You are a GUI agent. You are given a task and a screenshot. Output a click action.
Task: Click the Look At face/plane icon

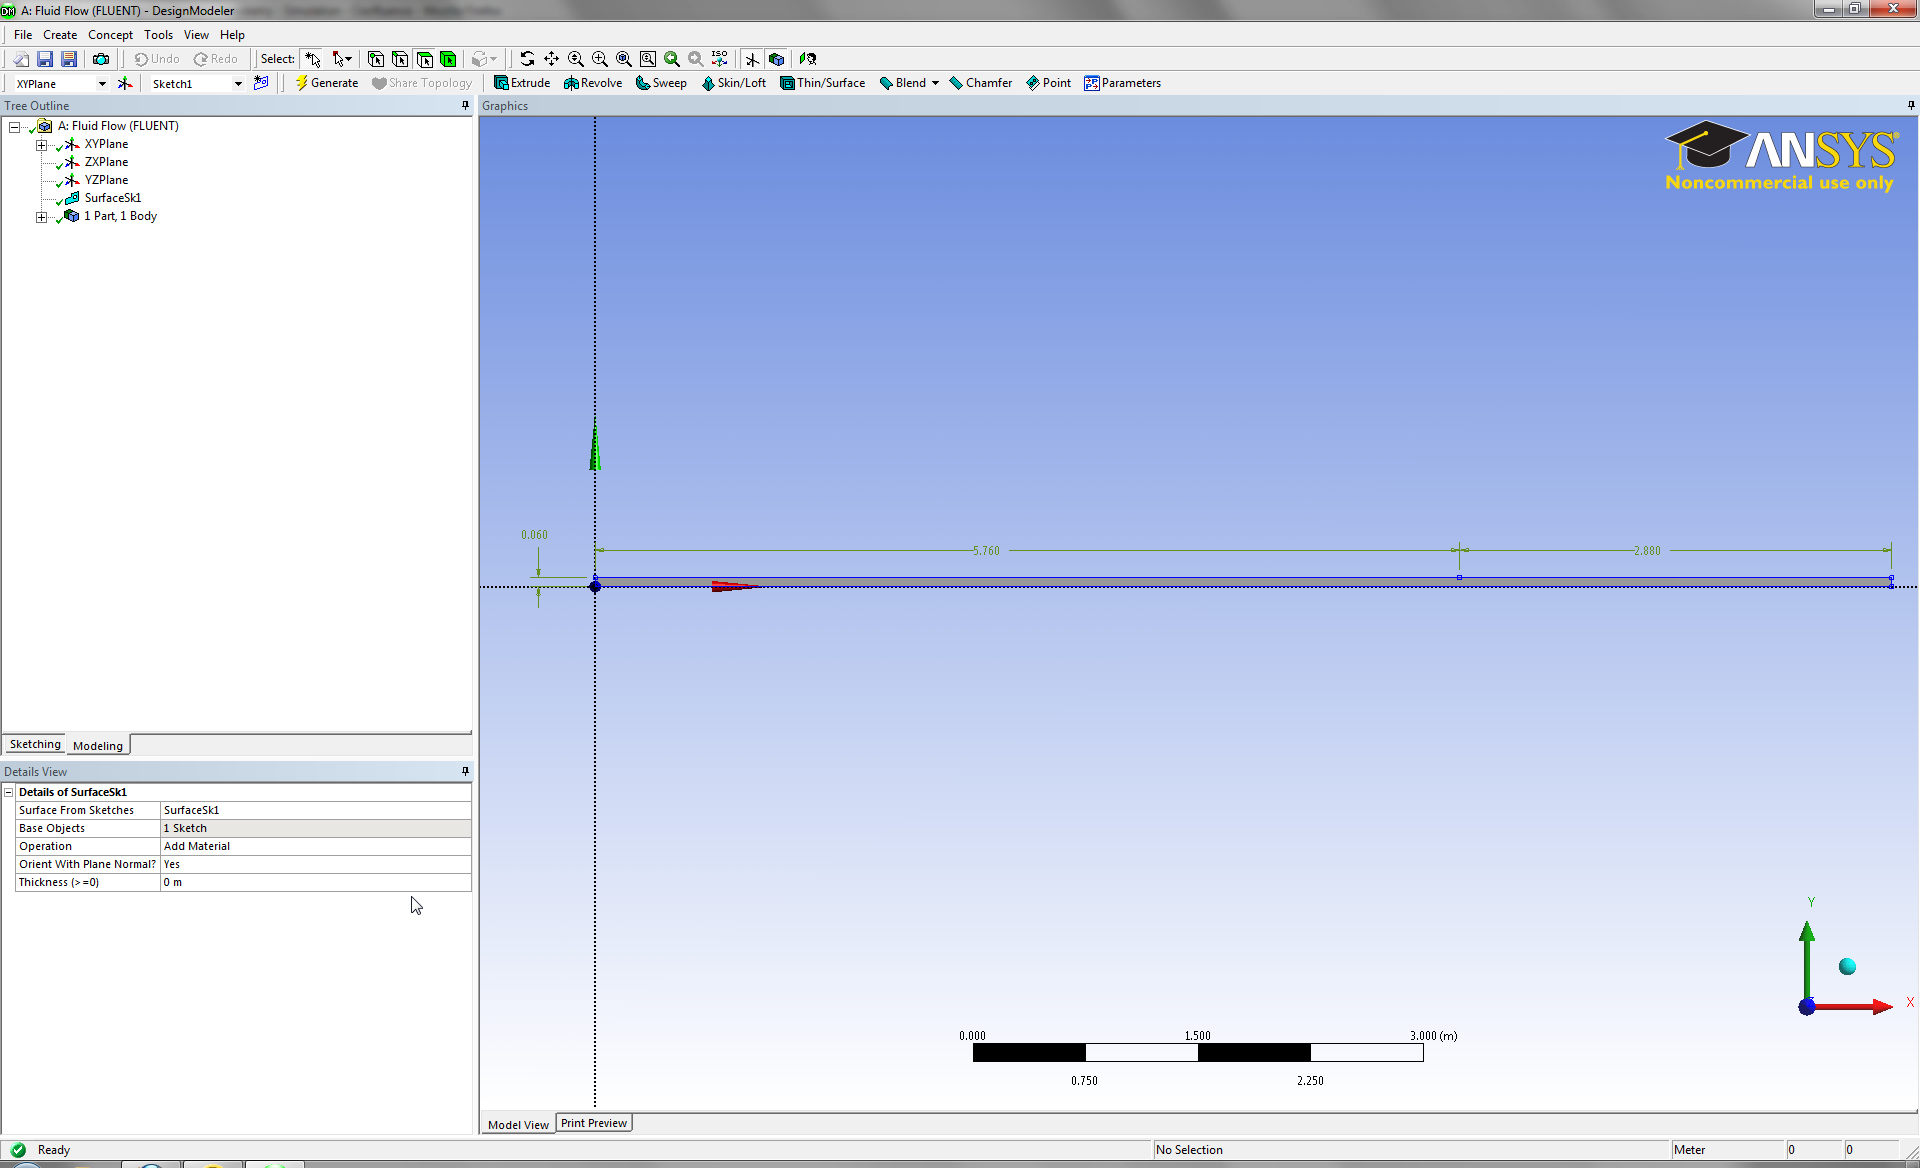pos(808,59)
